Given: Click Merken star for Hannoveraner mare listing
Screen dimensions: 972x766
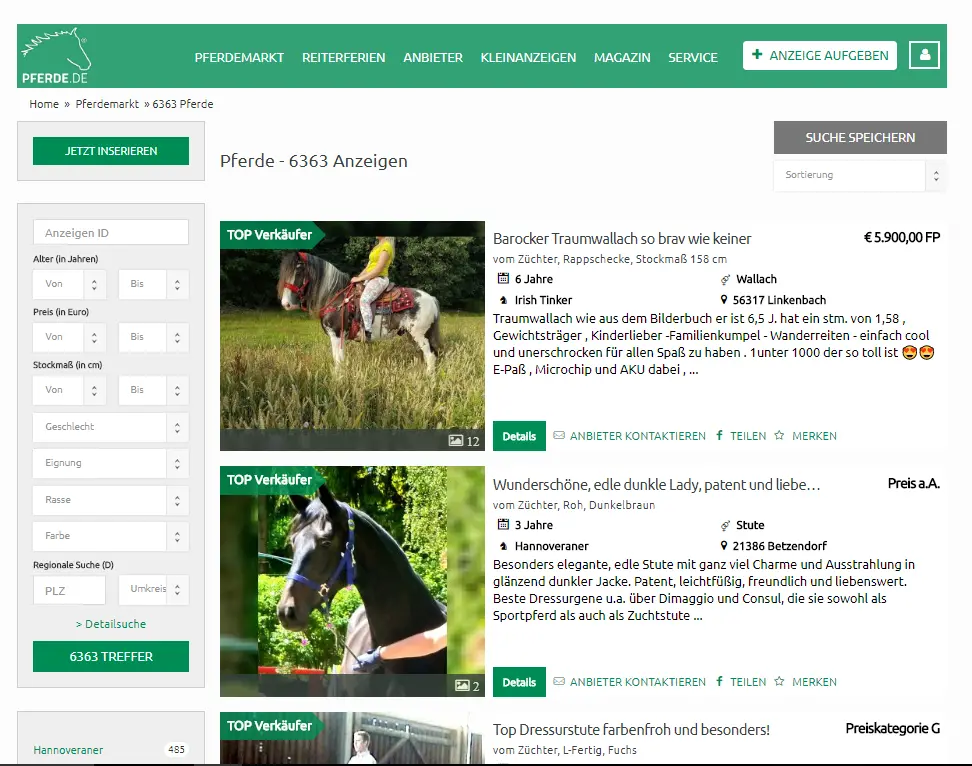Looking at the screenshot, I should point(779,682).
